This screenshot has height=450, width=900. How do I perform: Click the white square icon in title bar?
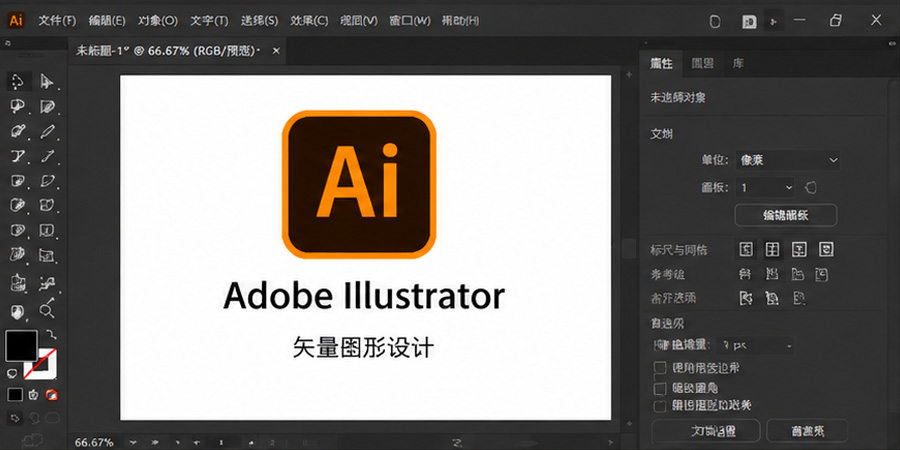click(x=748, y=21)
